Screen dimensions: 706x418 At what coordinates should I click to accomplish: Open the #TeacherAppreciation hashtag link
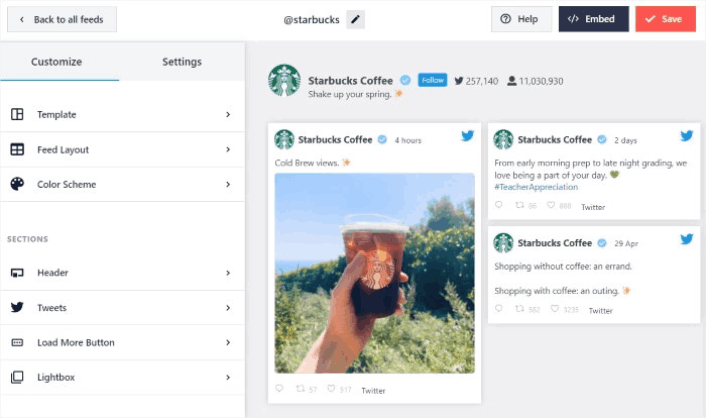tap(536, 187)
